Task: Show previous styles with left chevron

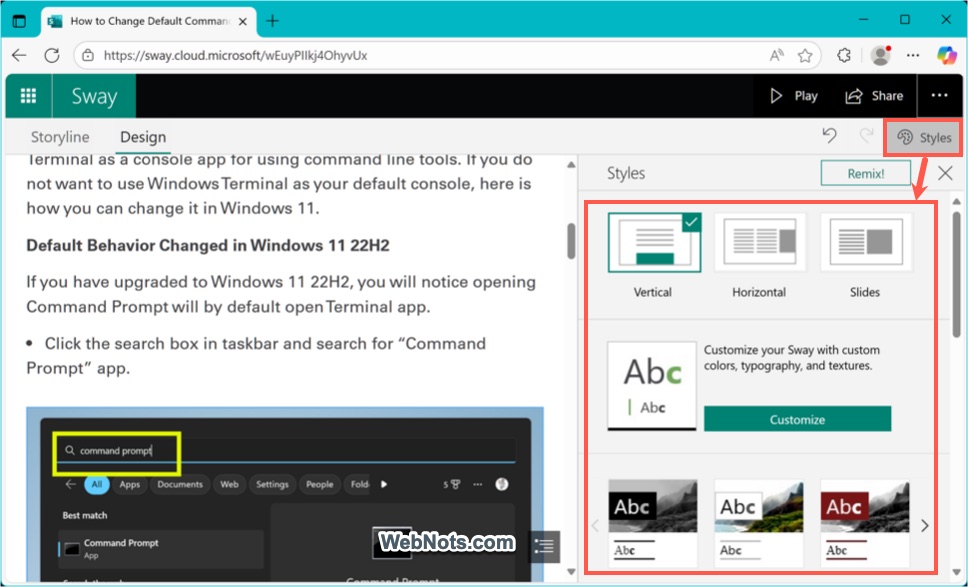Action: pyautogui.click(x=595, y=525)
